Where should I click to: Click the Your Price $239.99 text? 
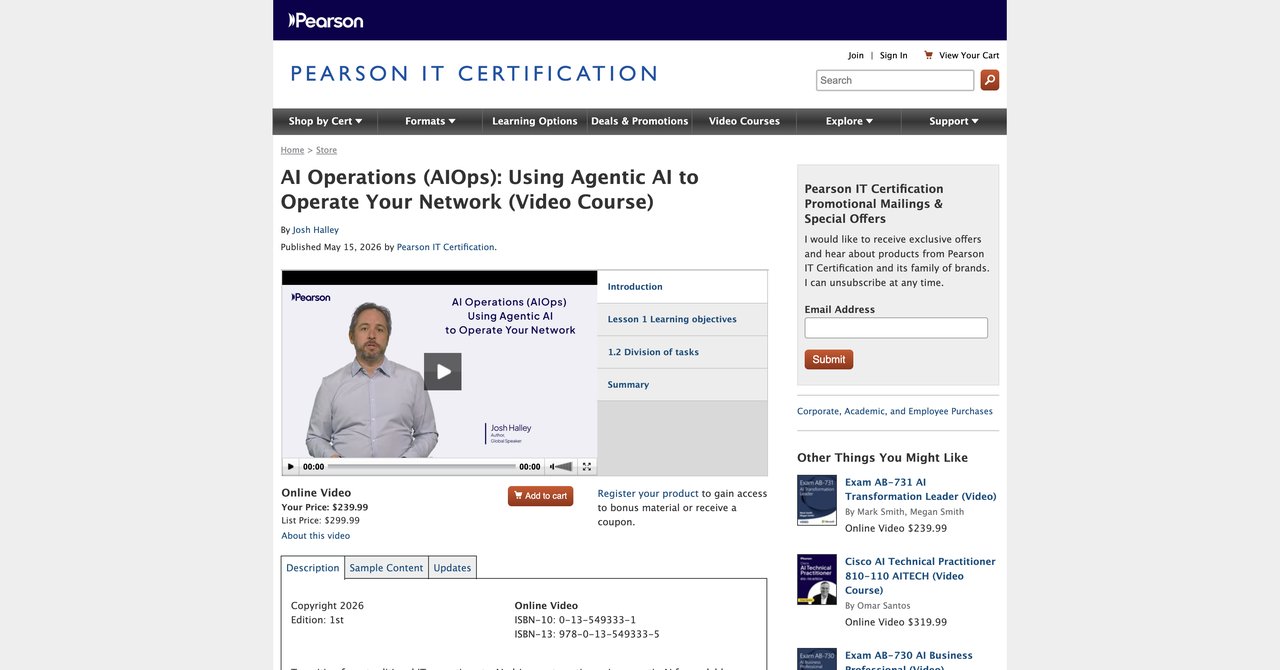pos(325,507)
